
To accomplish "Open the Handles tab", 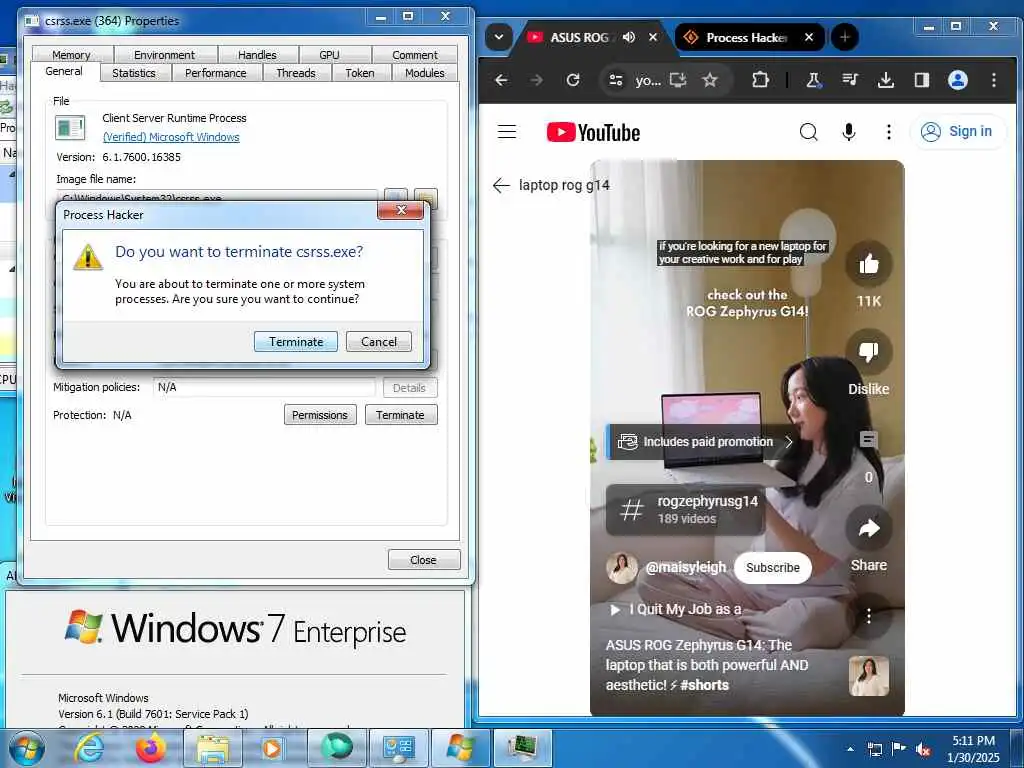I will (x=257, y=55).
